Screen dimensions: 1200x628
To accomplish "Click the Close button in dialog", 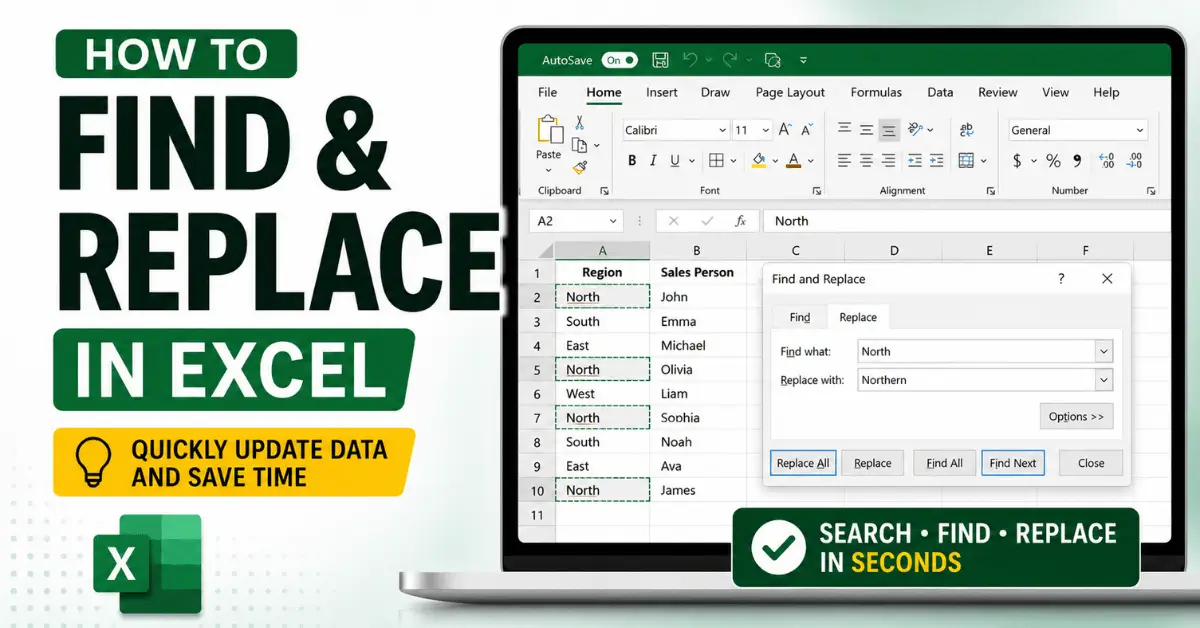I will tap(1091, 463).
